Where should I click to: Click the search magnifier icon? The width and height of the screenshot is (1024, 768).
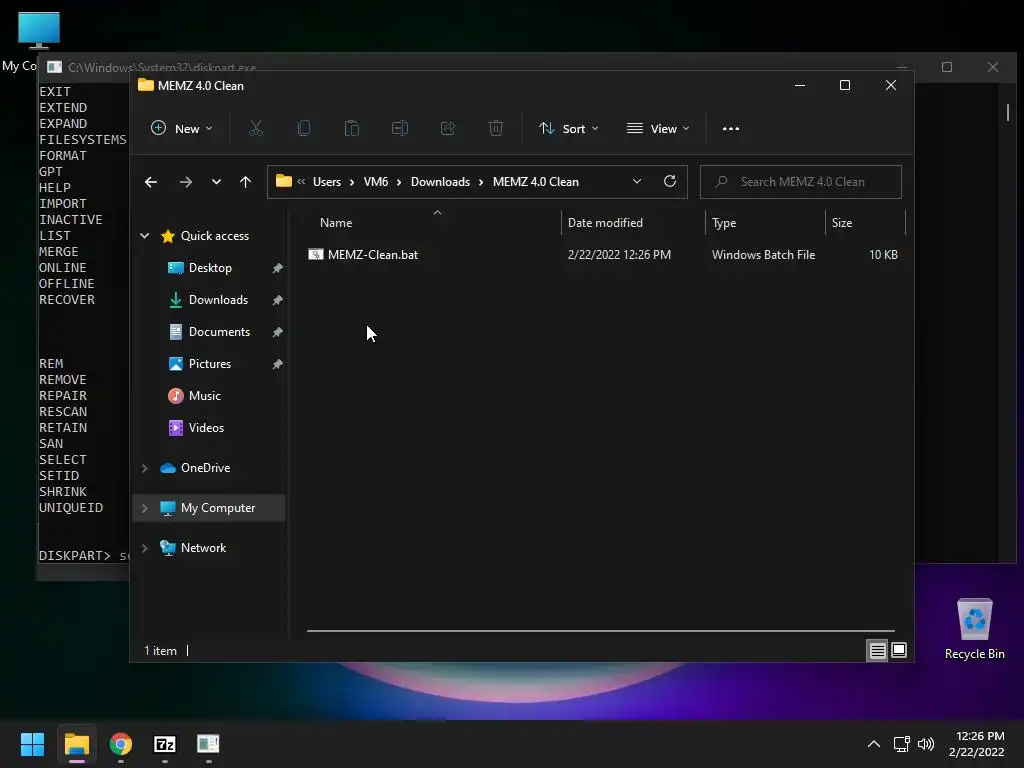pyautogui.click(x=721, y=182)
